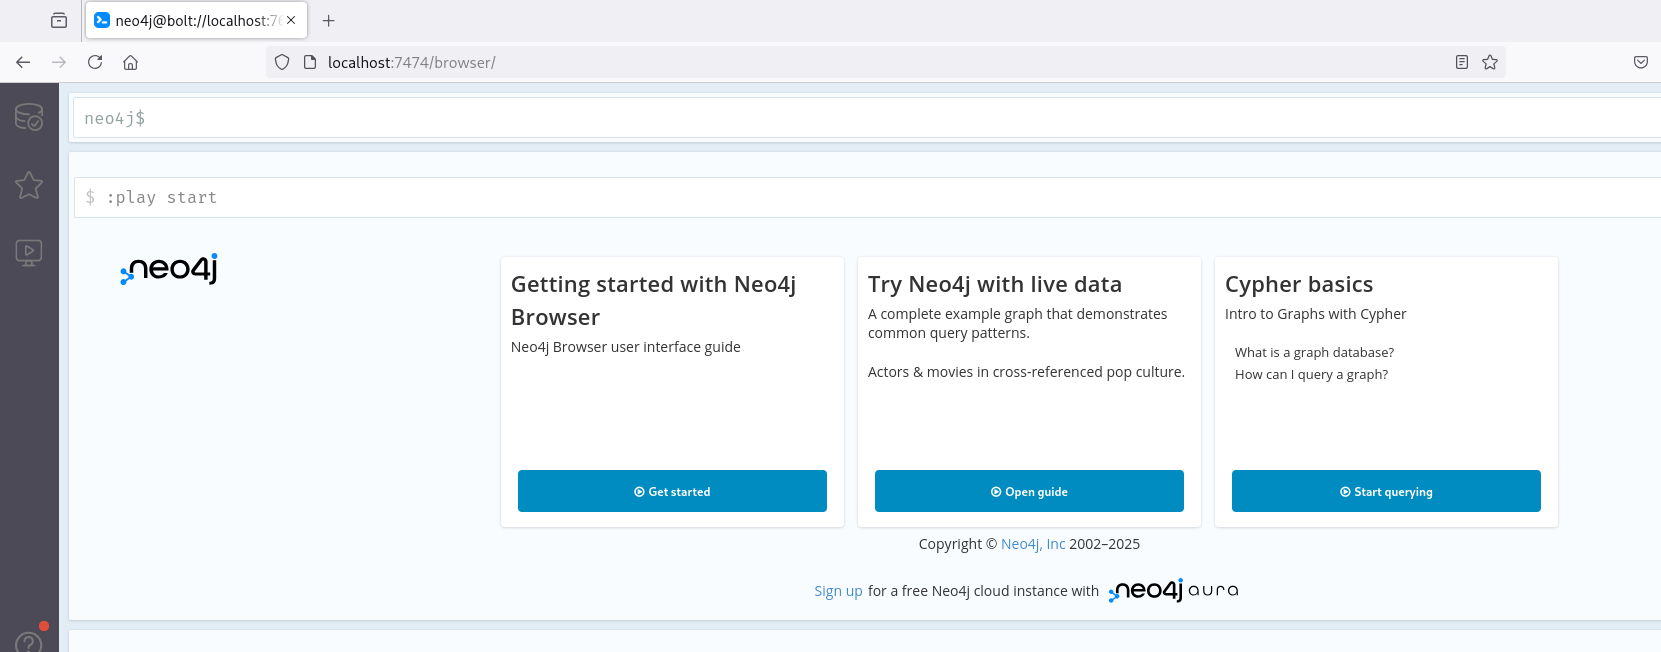Image resolution: width=1661 pixels, height=652 pixels.
Task: Open the Pocket save icon
Action: click(1640, 62)
